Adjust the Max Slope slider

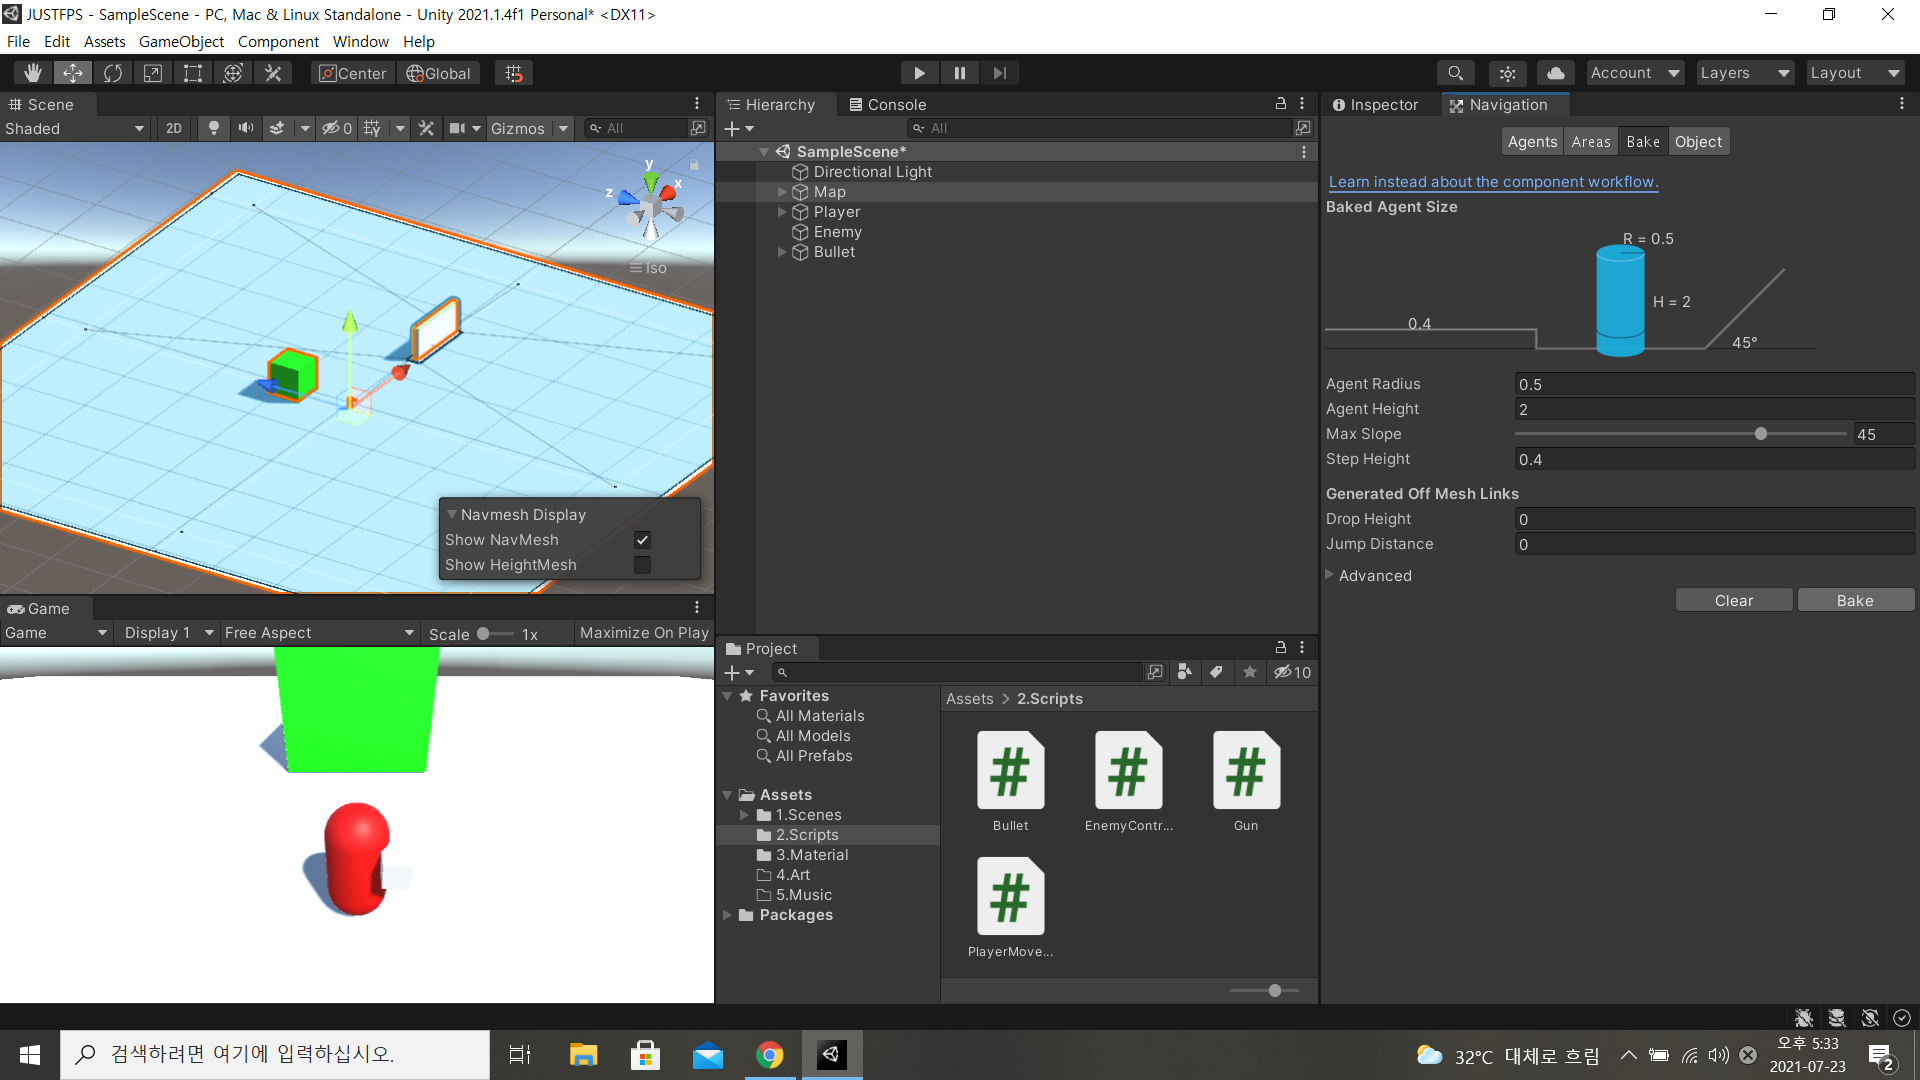(x=1760, y=434)
